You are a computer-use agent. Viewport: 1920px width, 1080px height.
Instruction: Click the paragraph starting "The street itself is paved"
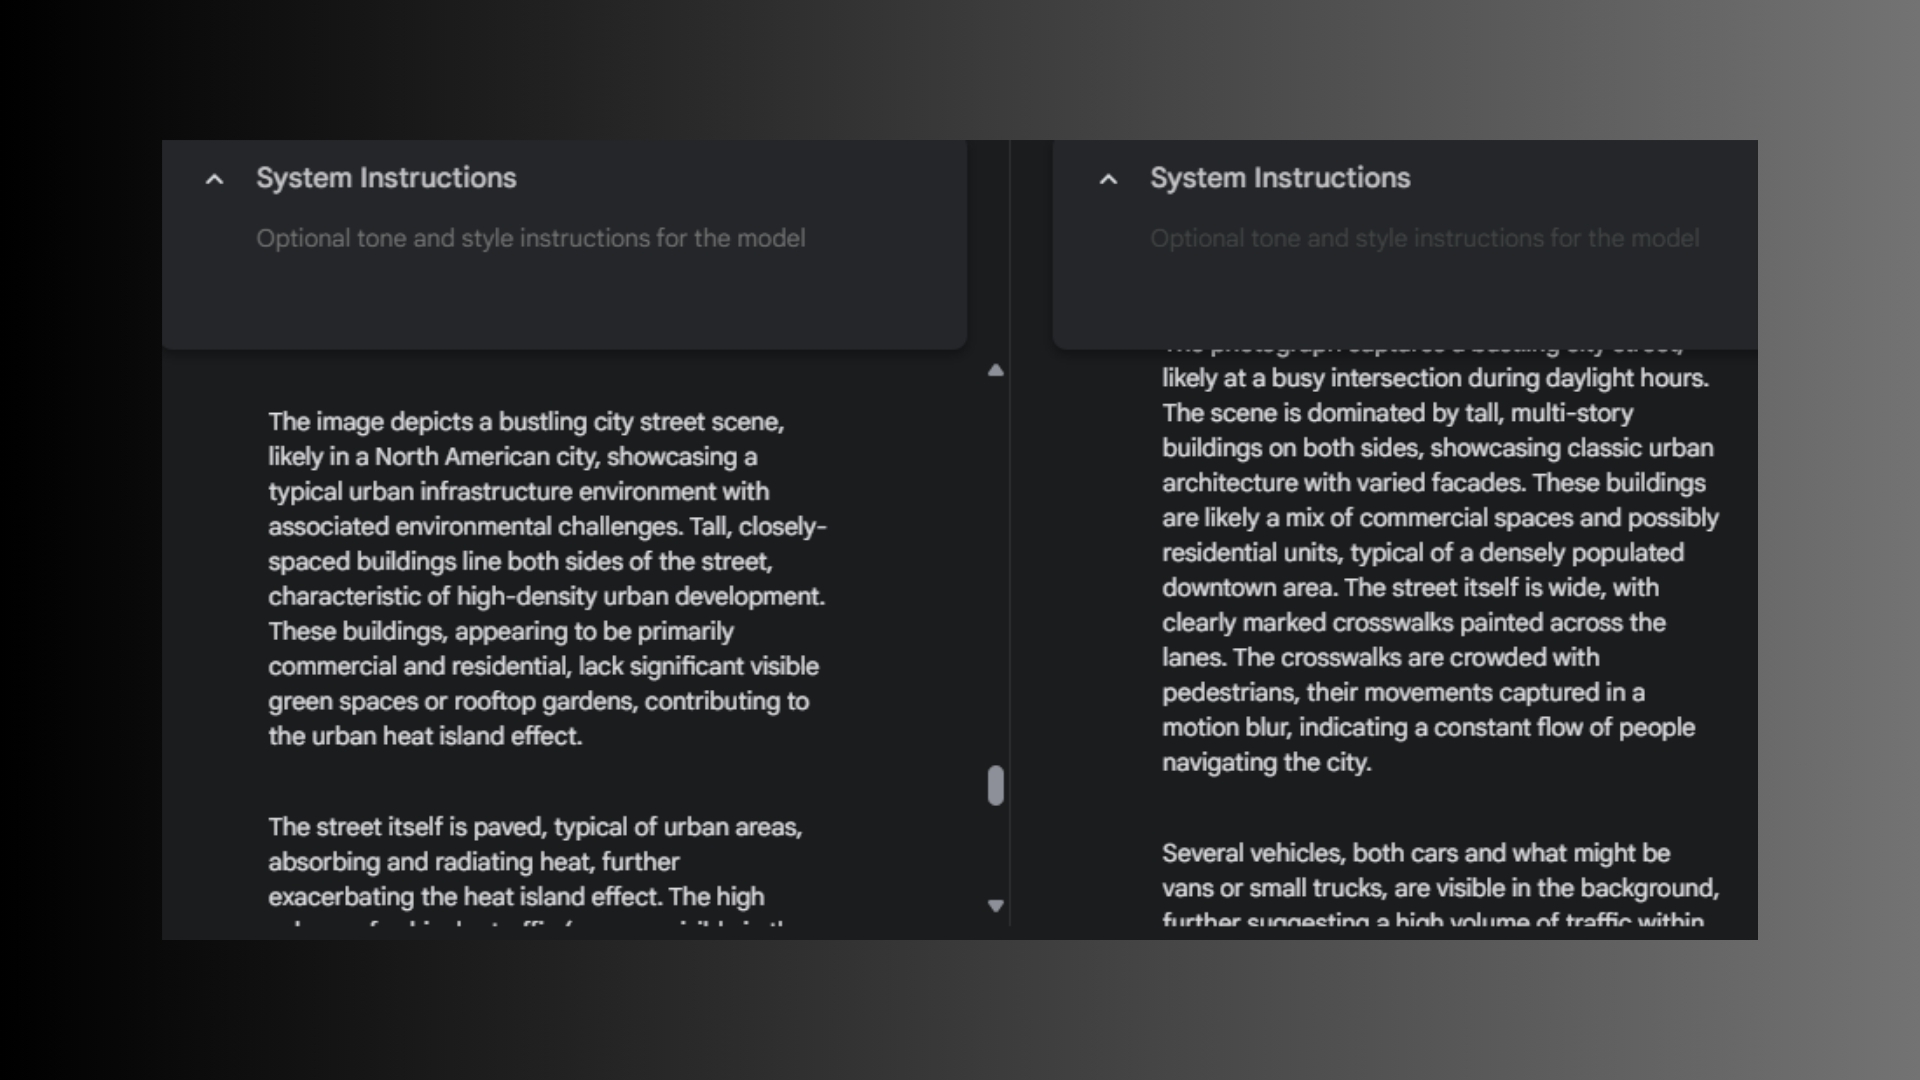point(535,862)
